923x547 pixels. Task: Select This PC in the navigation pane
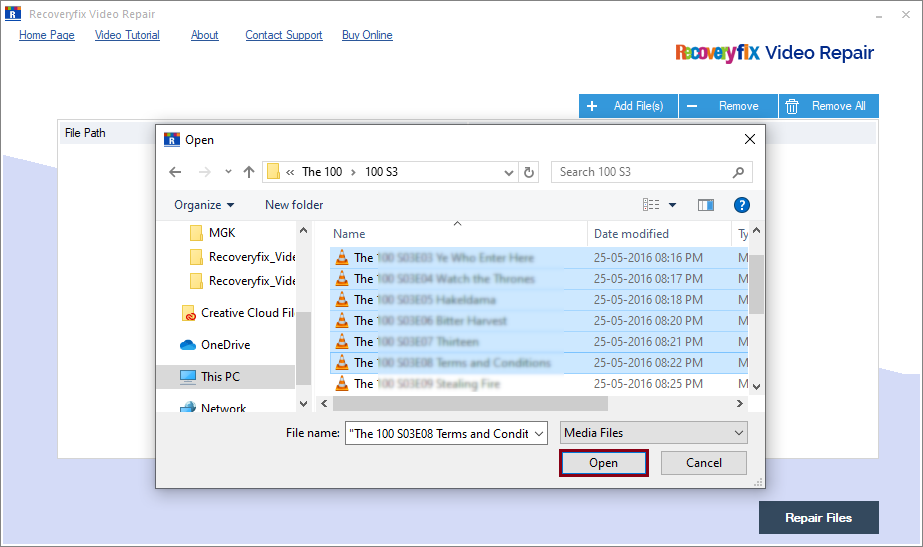[x=225, y=377]
